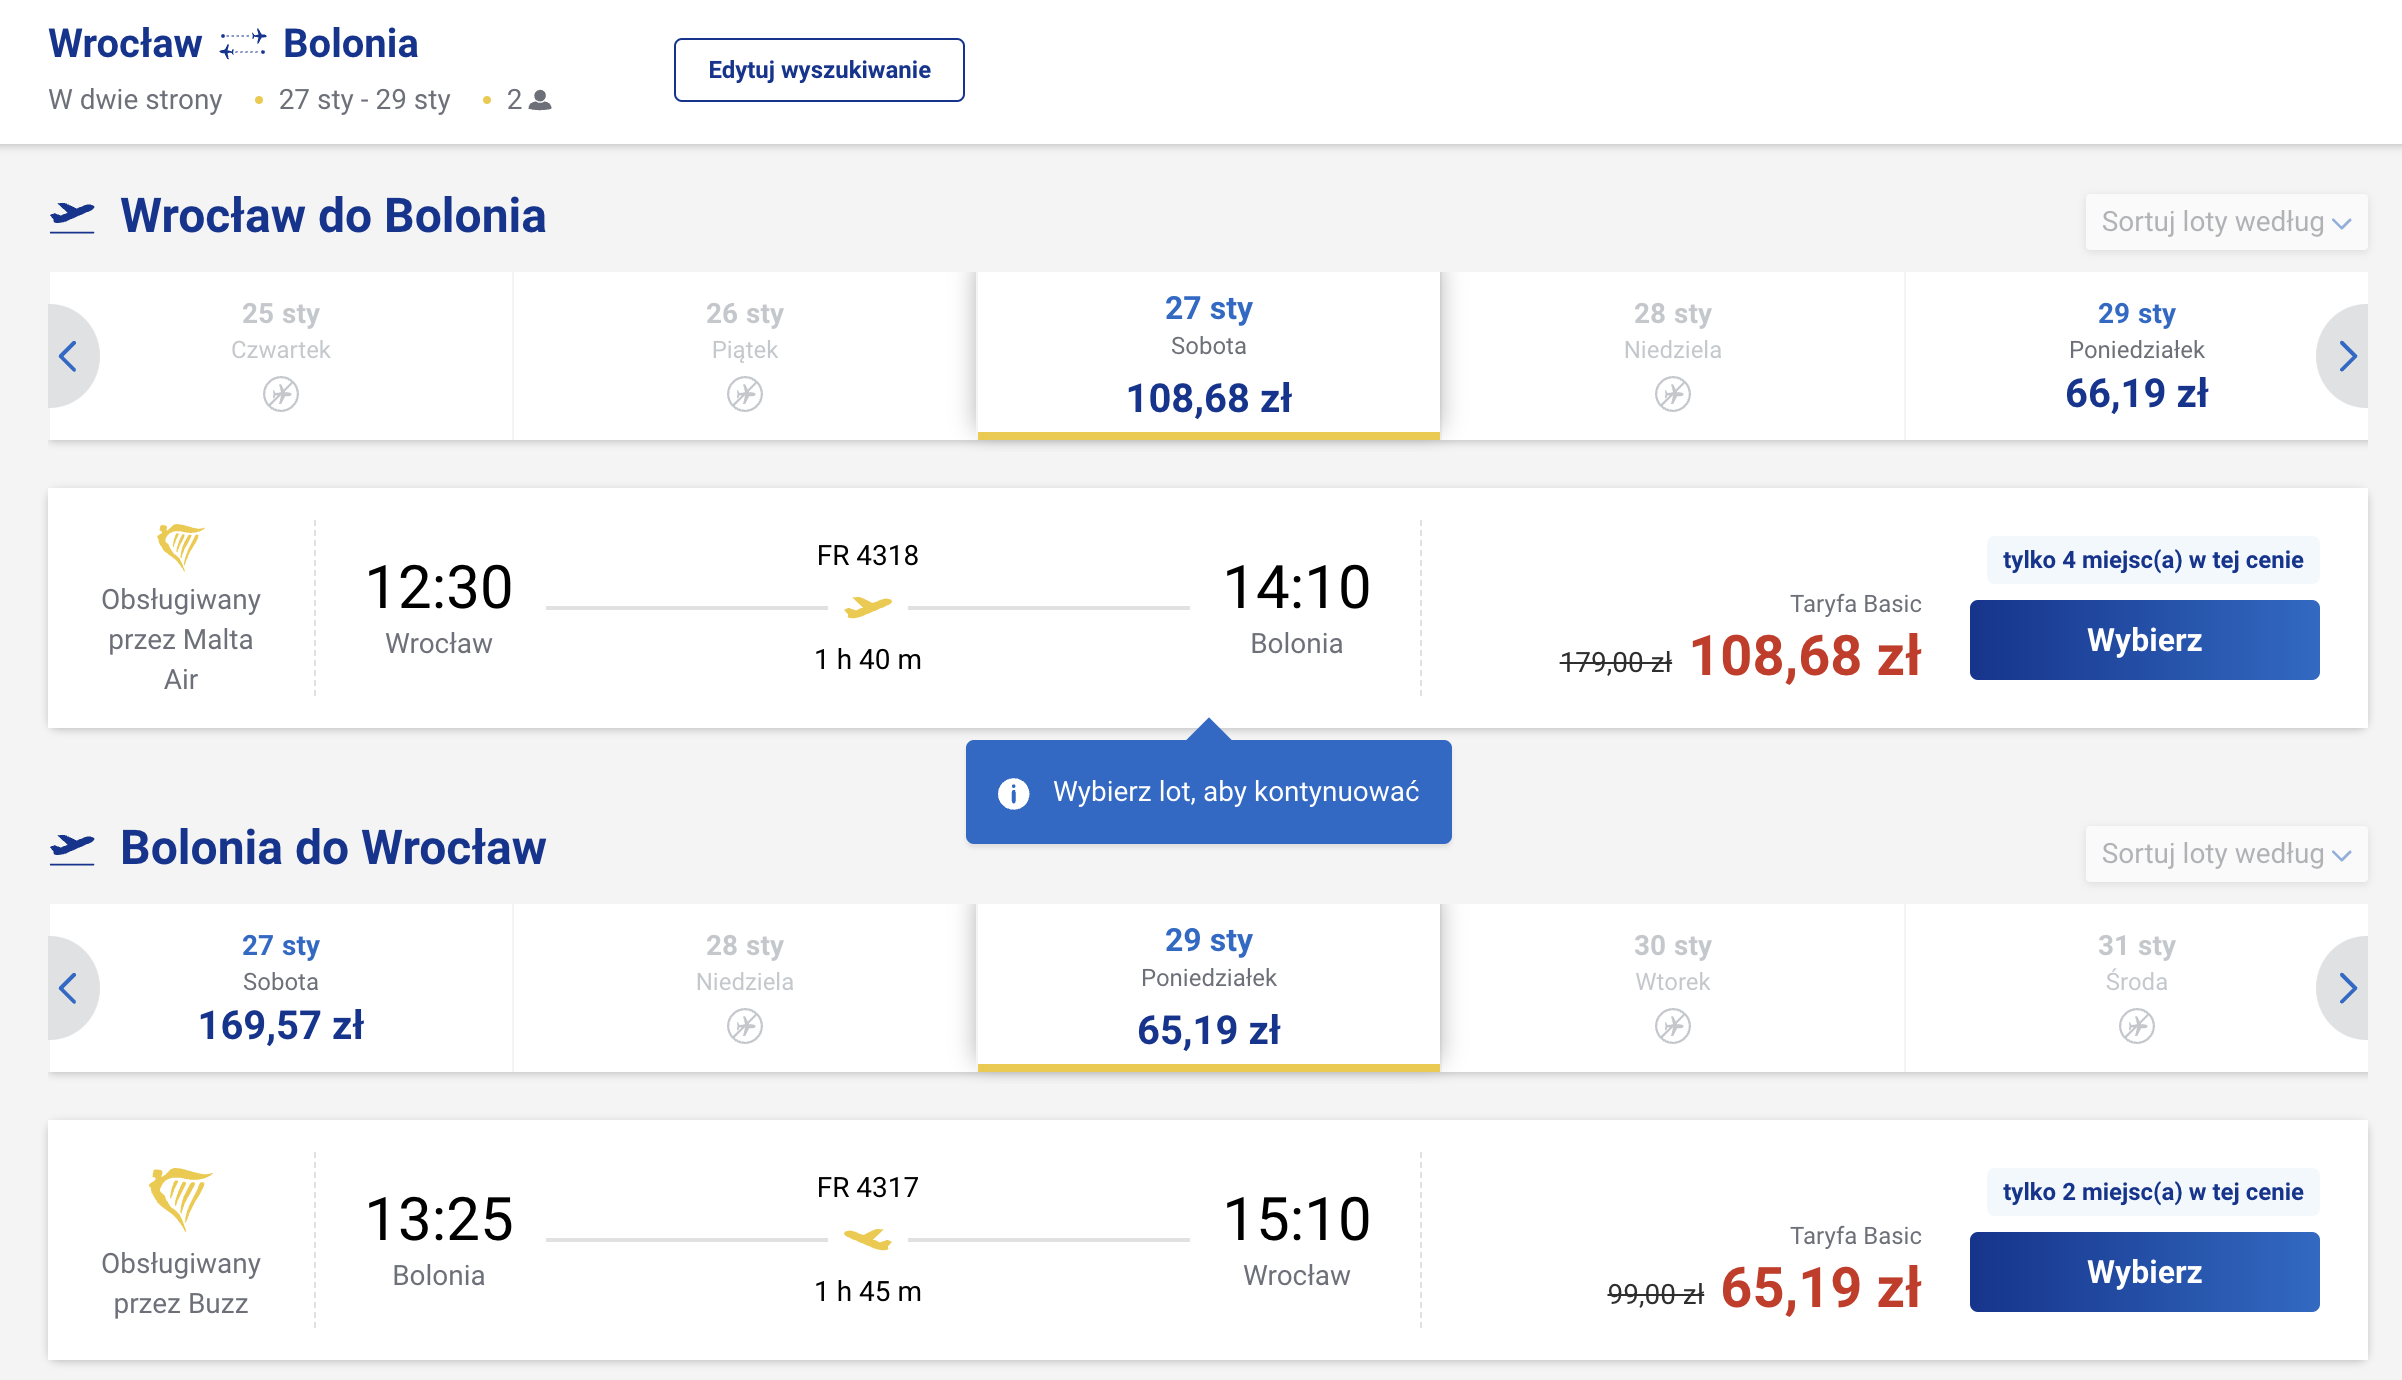The width and height of the screenshot is (2402, 1380).
Task: Select 29 sty Poniedziałek return tab
Action: [1209, 988]
